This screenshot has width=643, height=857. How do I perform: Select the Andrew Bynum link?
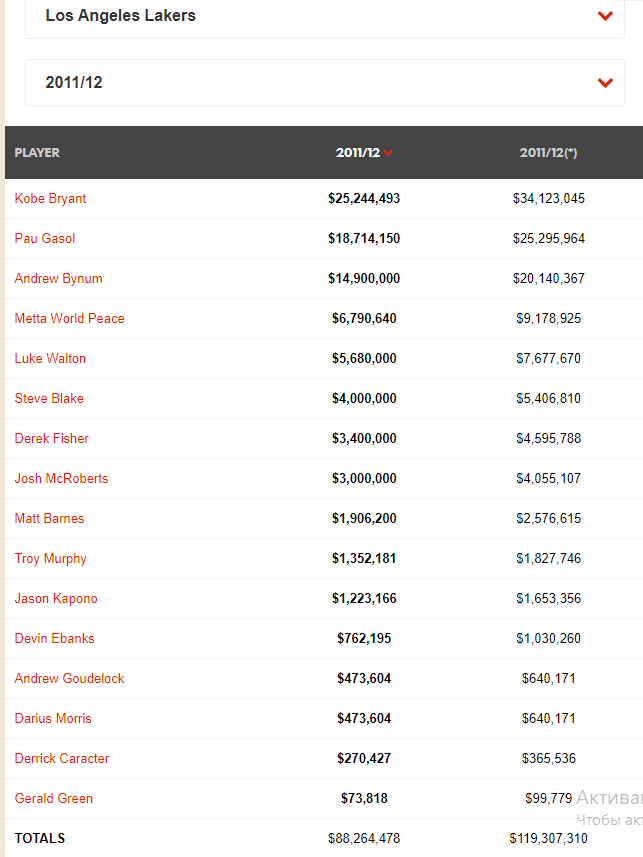point(59,278)
